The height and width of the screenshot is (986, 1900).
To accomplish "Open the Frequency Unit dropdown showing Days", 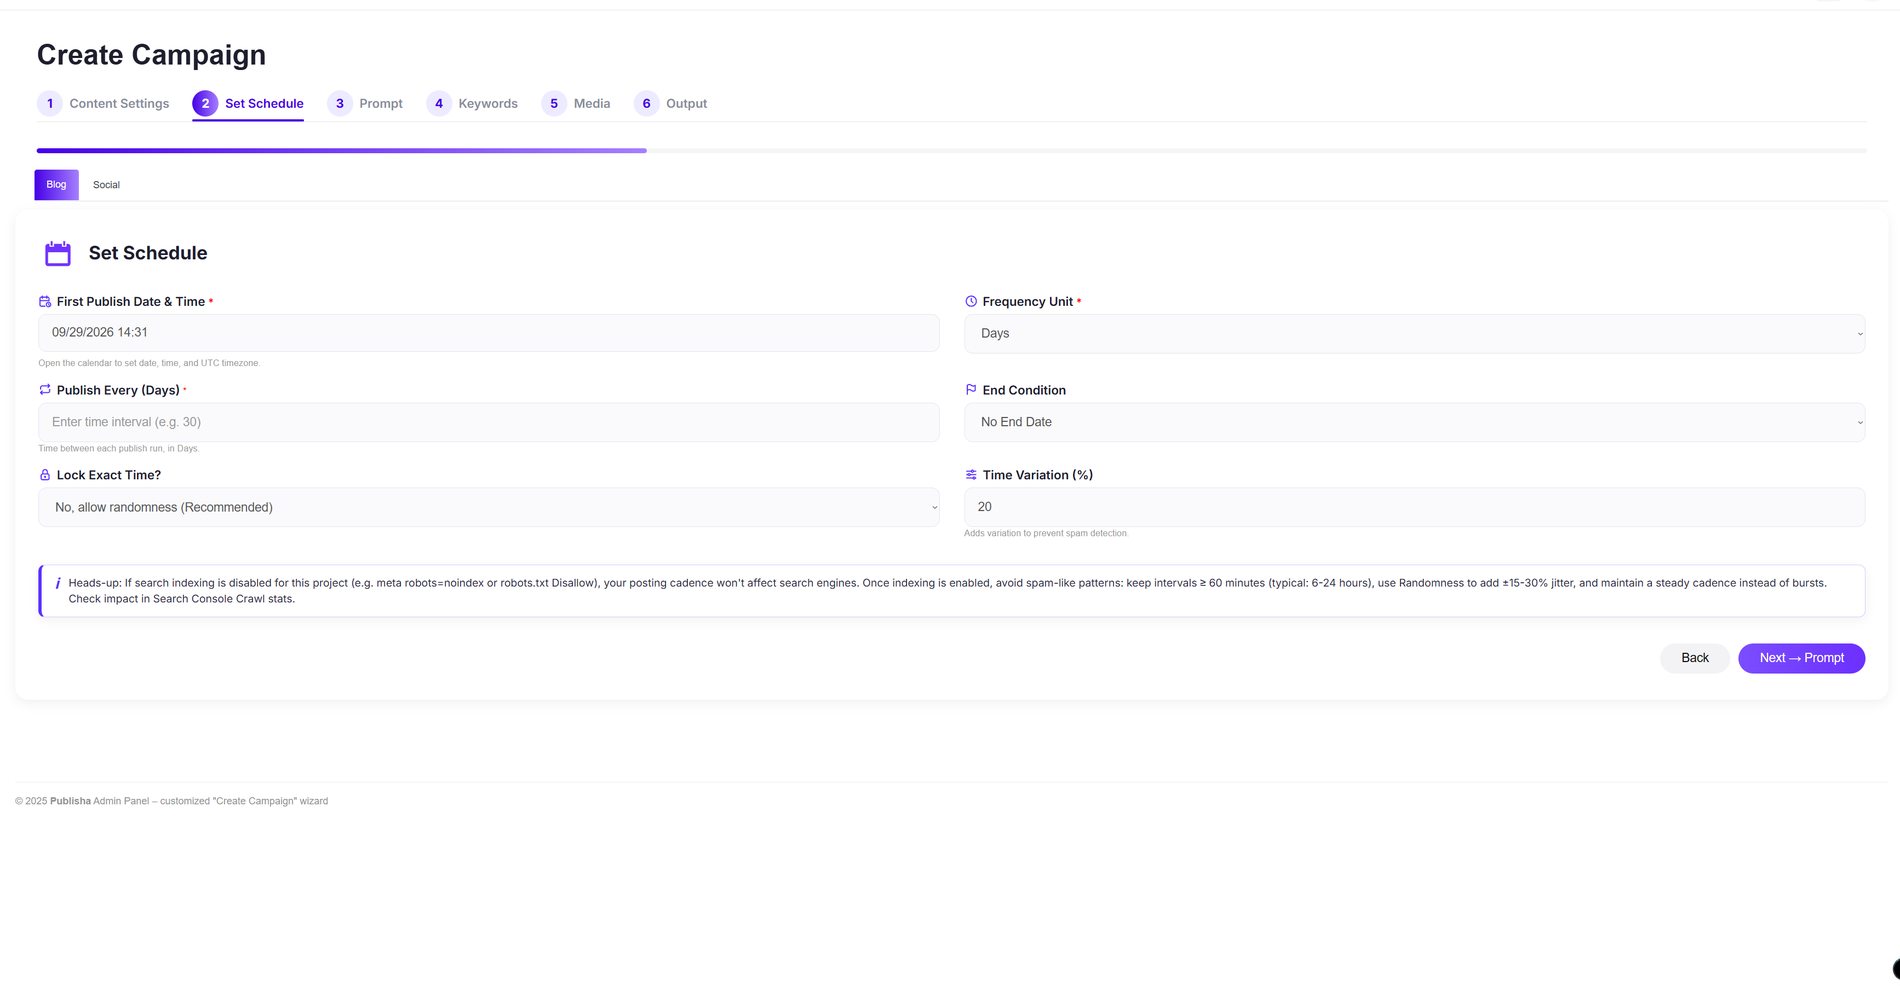I will tap(1414, 334).
